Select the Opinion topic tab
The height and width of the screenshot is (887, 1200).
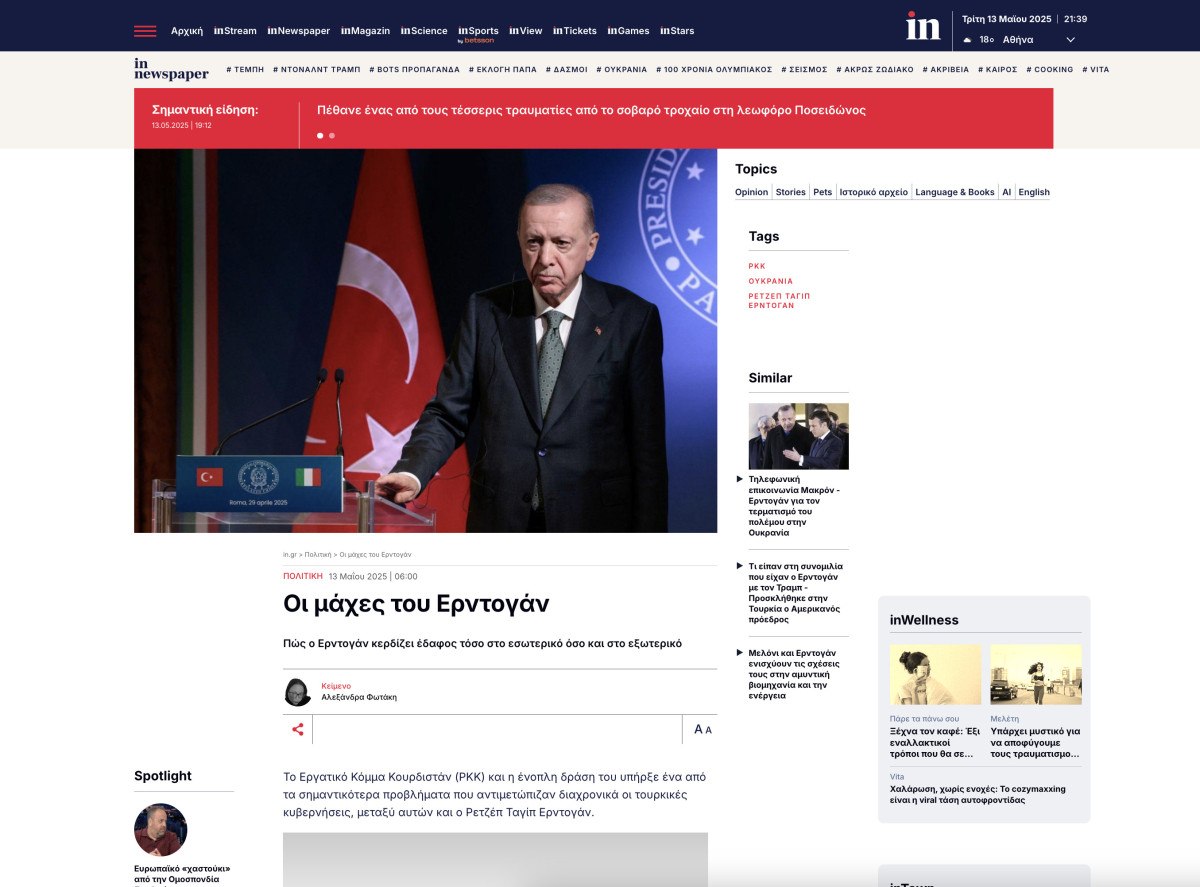tap(751, 192)
